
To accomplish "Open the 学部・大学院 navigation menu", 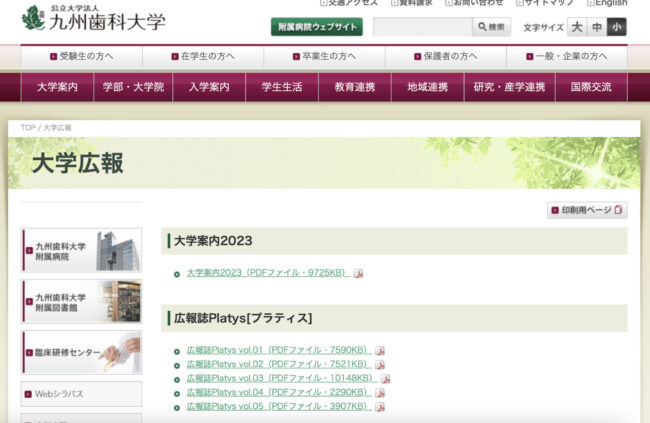I will [x=133, y=87].
